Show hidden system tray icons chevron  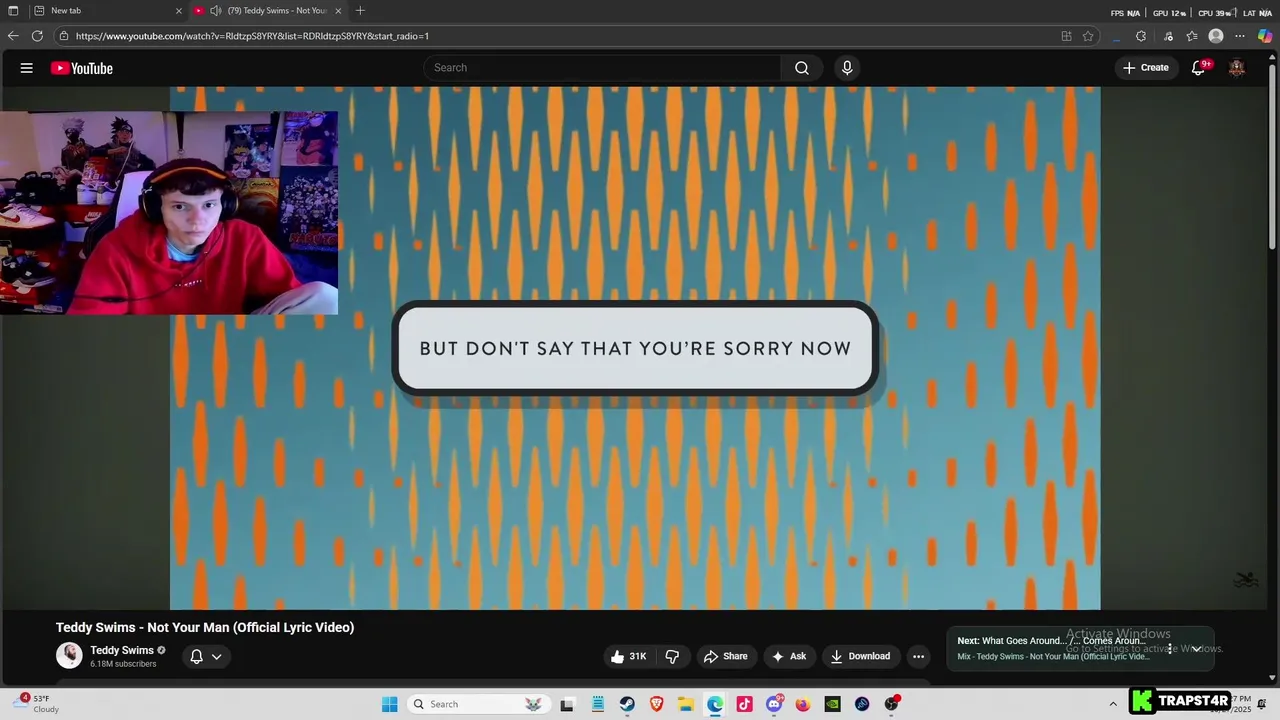[1113, 704]
